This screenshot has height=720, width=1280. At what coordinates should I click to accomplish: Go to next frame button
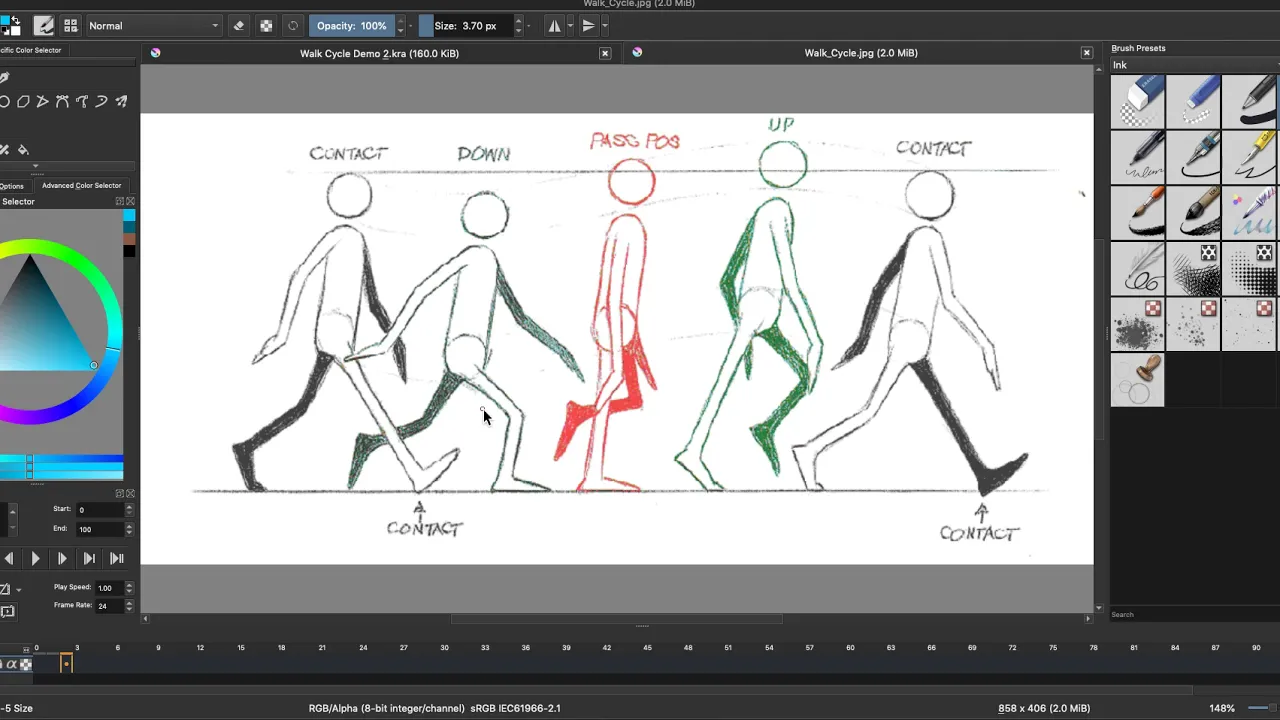tap(62, 558)
